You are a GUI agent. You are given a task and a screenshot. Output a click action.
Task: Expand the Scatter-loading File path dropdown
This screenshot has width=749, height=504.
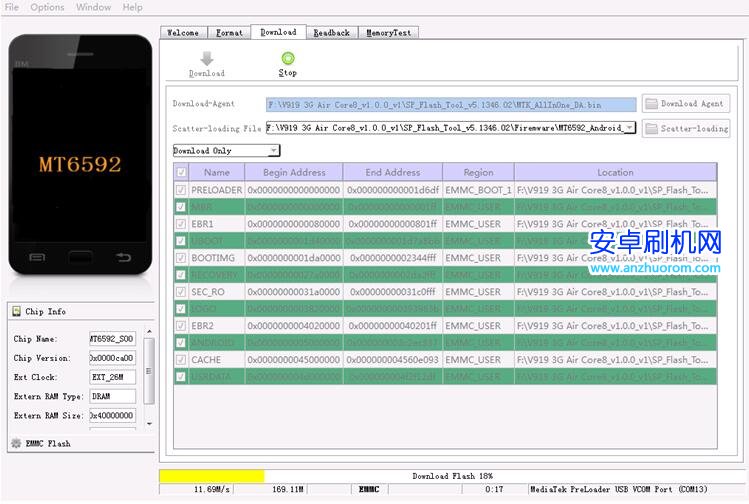click(x=630, y=128)
